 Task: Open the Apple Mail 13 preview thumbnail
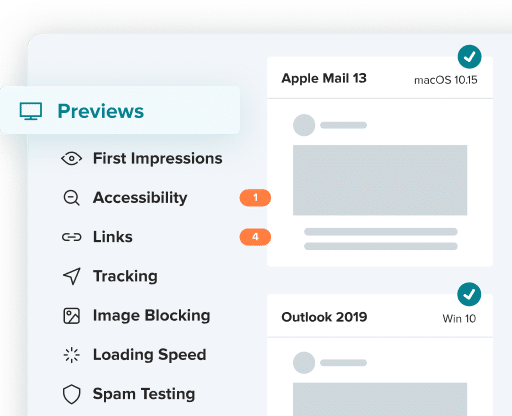click(x=380, y=182)
